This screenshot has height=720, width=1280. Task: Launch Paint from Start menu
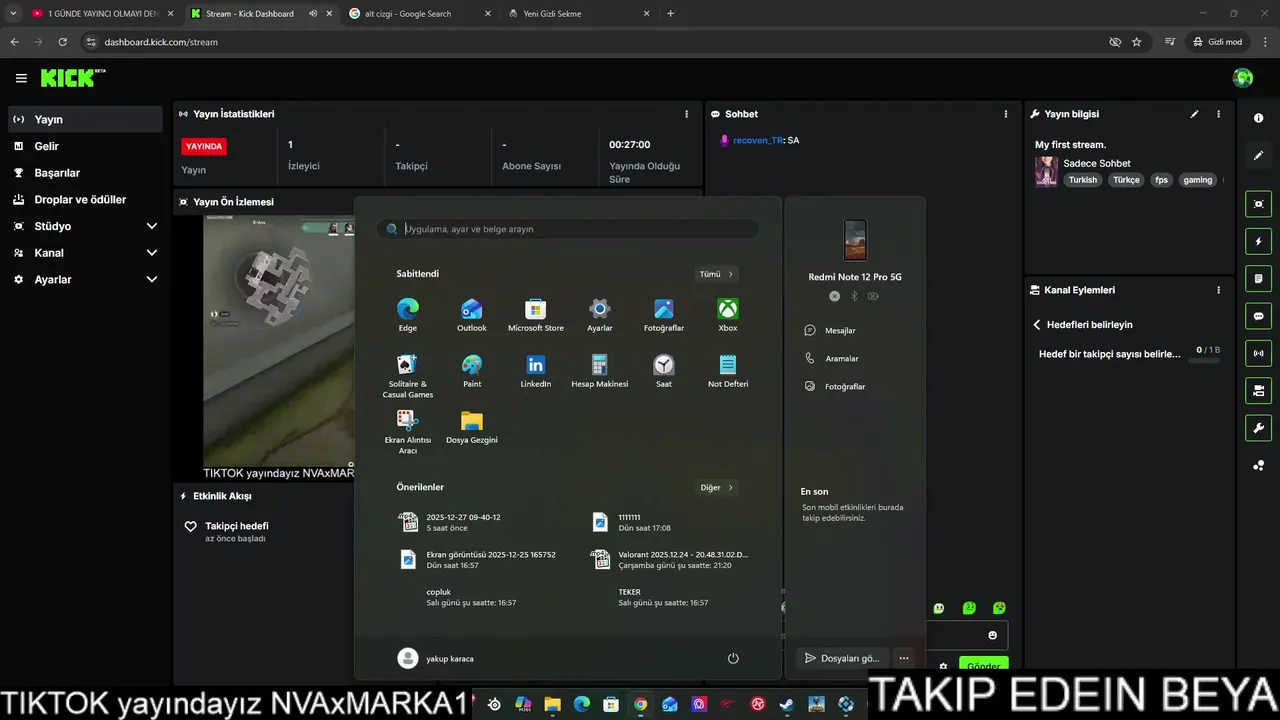pyautogui.click(x=472, y=371)
